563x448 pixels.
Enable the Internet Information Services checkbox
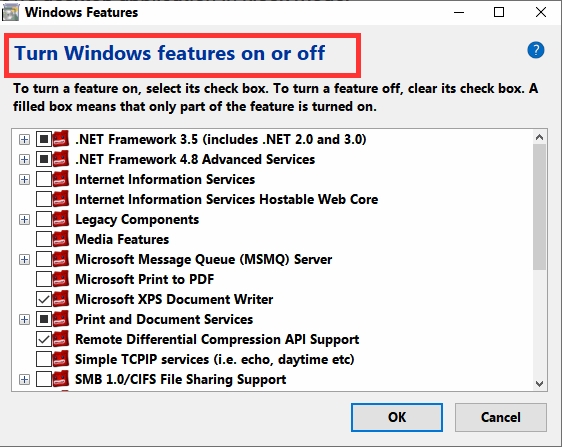point(44,179)
